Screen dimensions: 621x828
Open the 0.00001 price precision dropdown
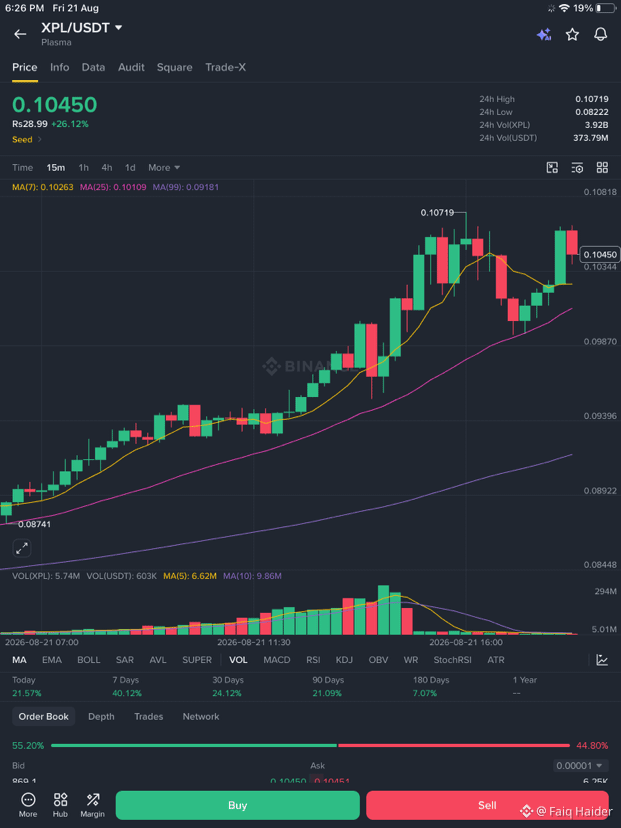click(x=580, y=766)
